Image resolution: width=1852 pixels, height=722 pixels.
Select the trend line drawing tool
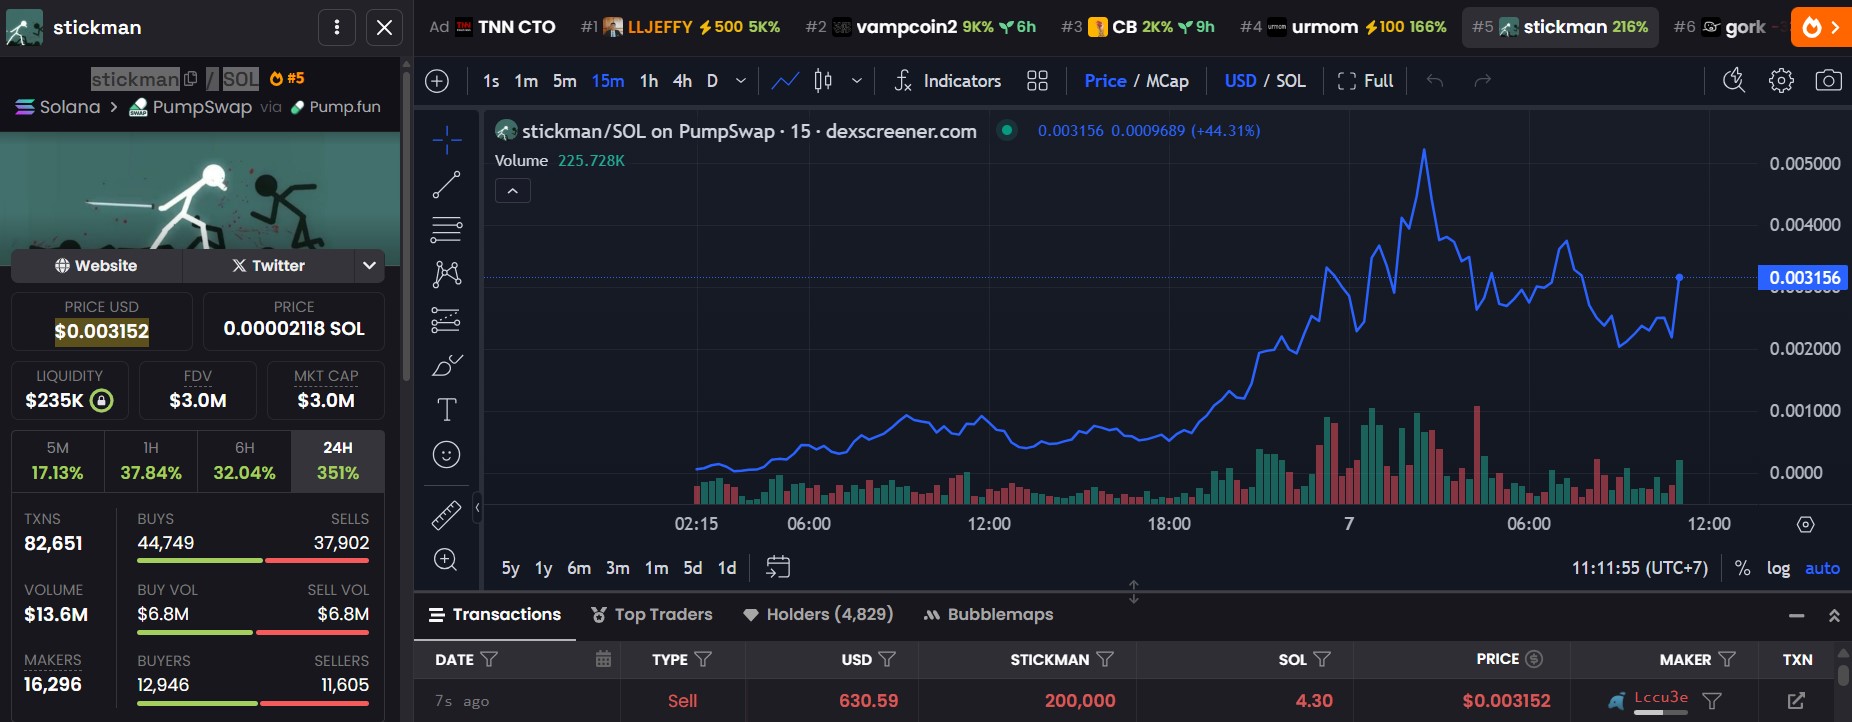[446, 185]
